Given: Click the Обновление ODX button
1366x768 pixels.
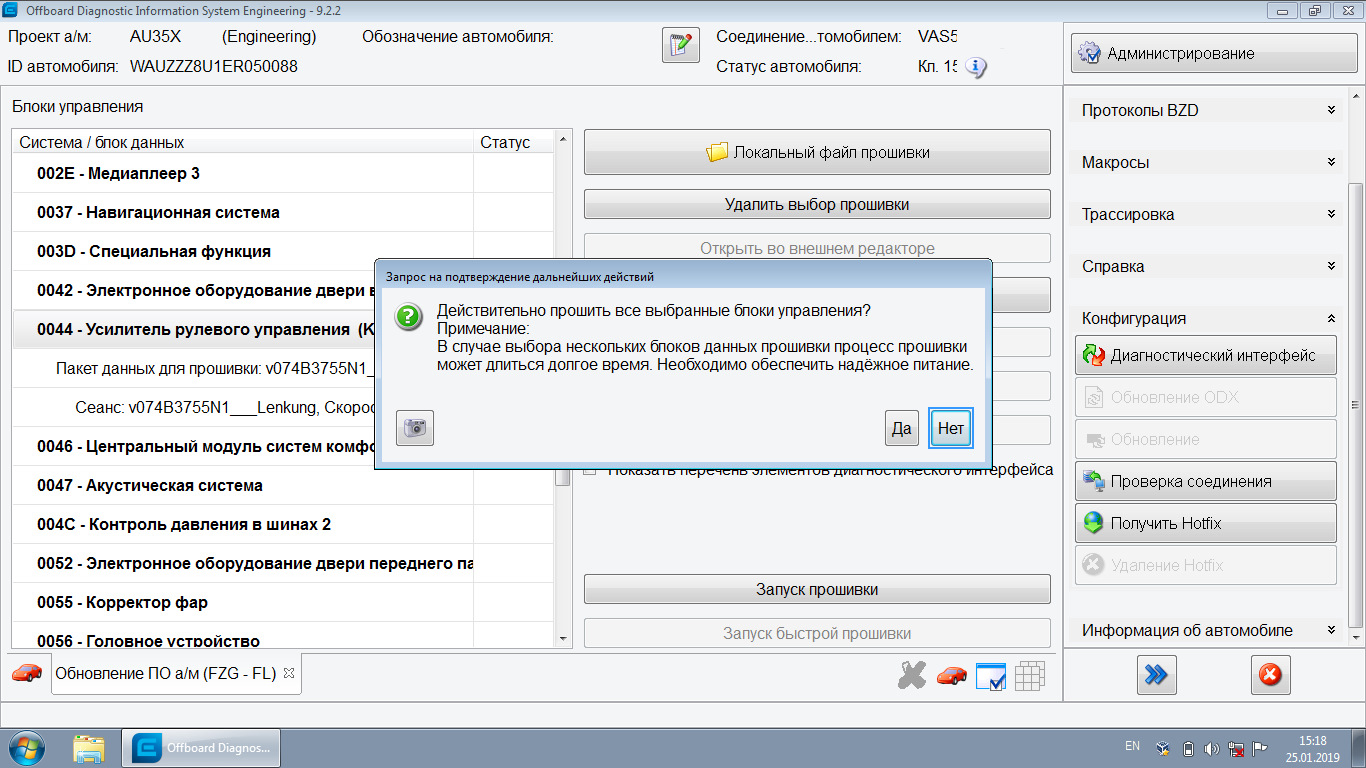Looking at the screenshot, I should point(1206,397).
